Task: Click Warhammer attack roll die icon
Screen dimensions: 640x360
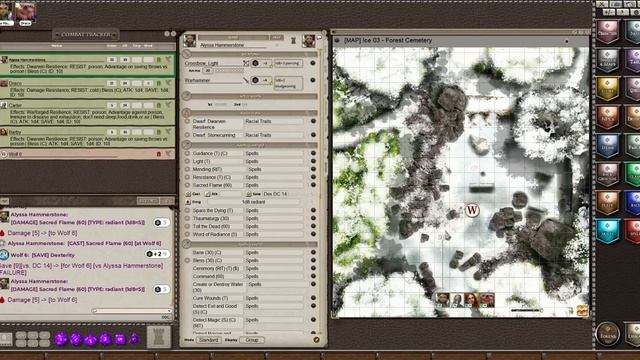Action: click(255, 80)
